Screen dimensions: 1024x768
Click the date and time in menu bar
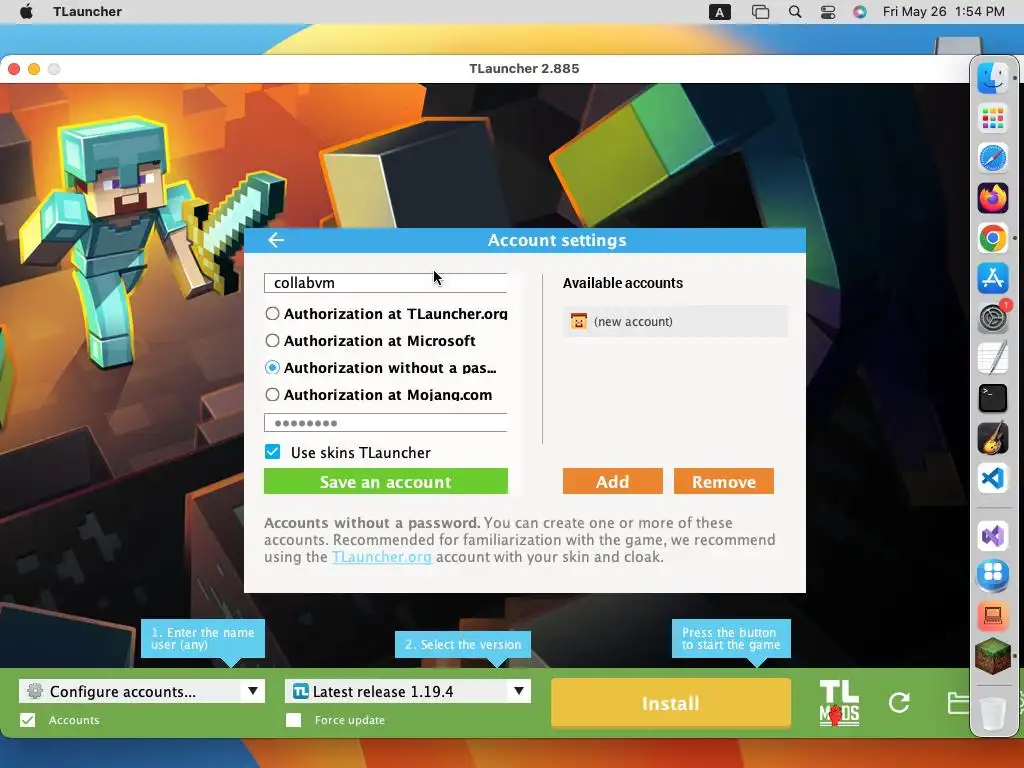[944, 12]
